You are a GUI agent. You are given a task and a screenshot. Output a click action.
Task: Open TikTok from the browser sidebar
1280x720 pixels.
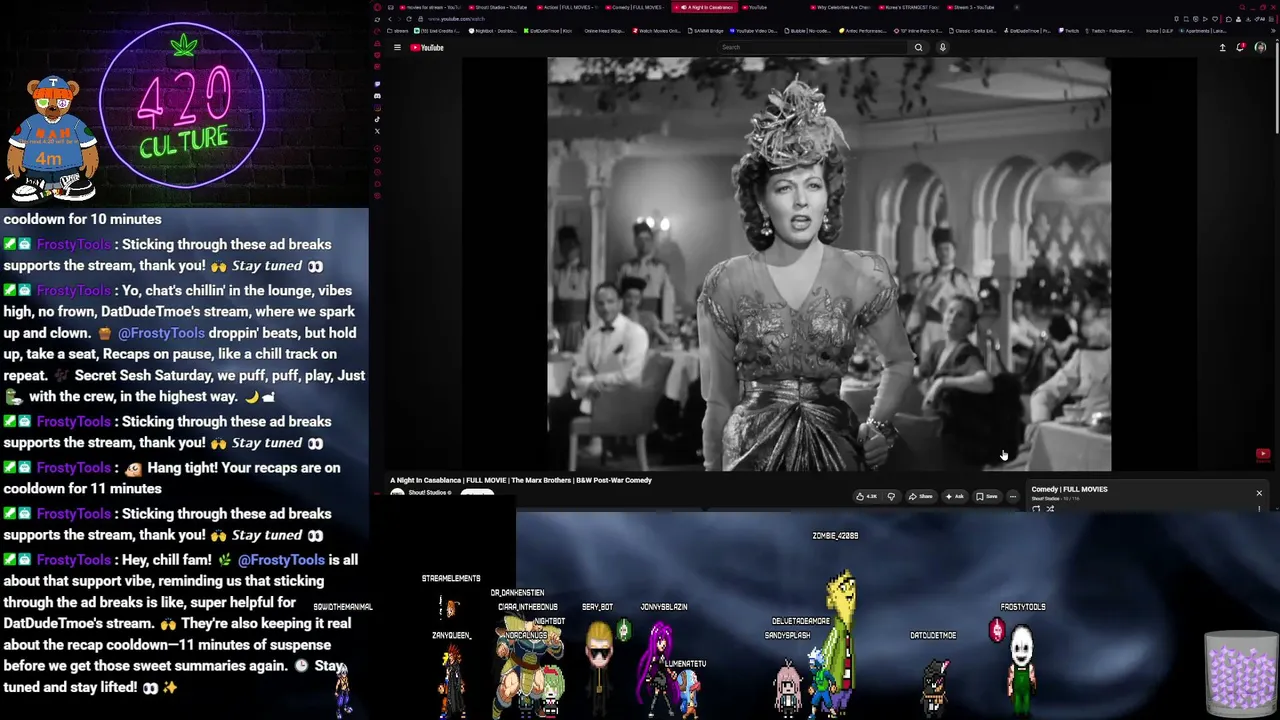[377, 119]
